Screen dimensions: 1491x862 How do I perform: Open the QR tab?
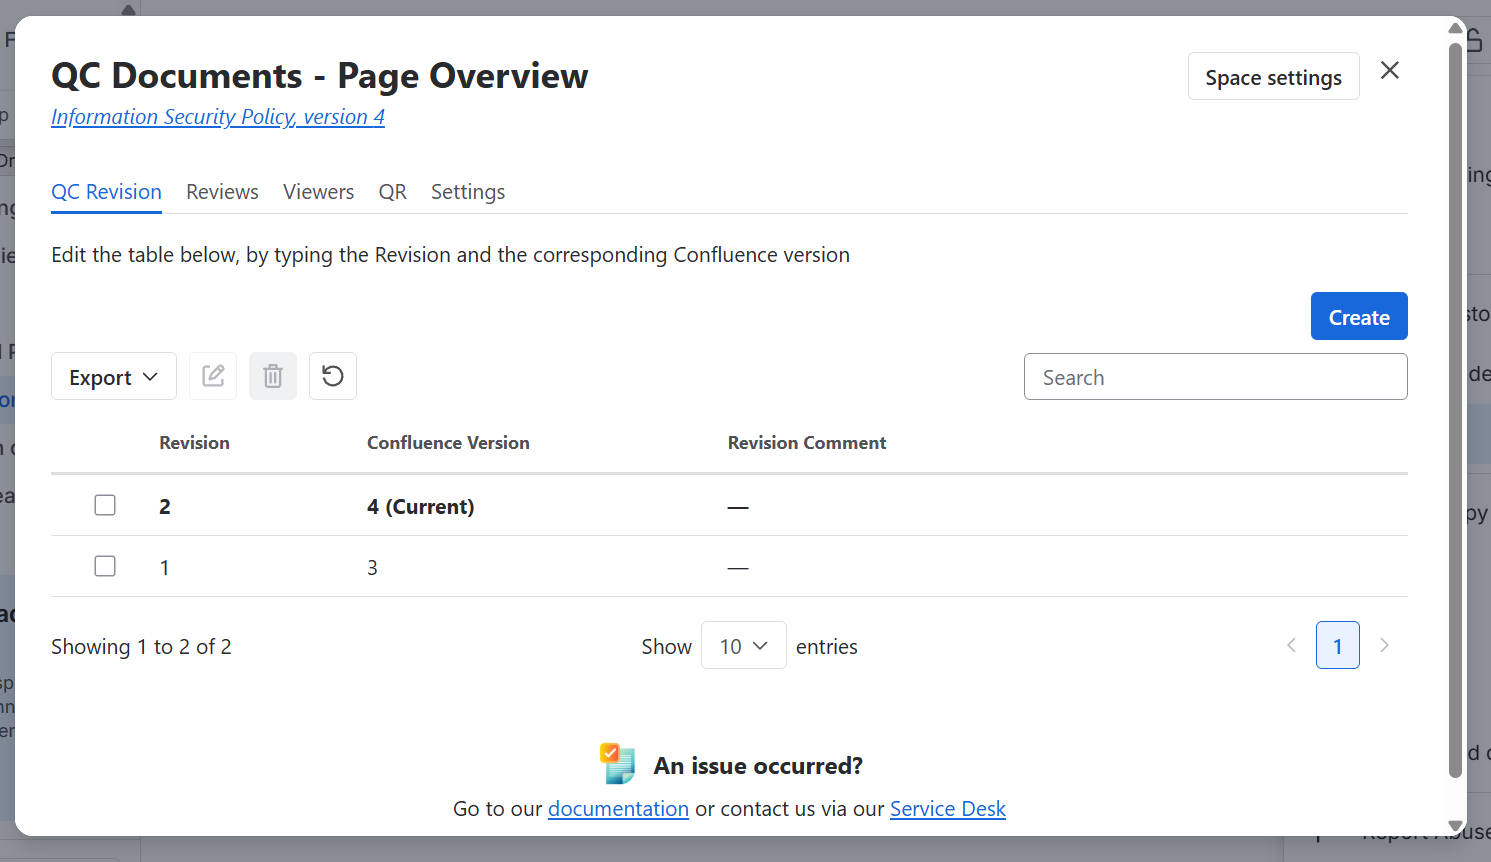pyautogui.click(x=393, y=192)
